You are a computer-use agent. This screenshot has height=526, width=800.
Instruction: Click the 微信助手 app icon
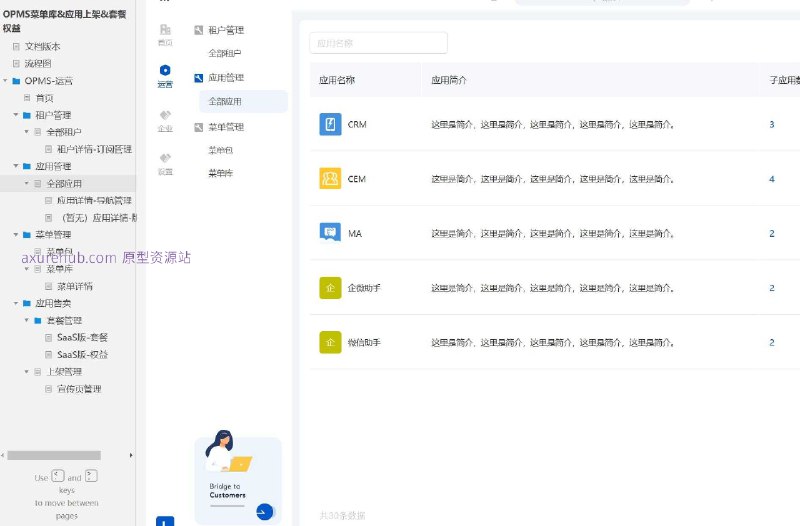pyautogui.click(x=330, y=342)
